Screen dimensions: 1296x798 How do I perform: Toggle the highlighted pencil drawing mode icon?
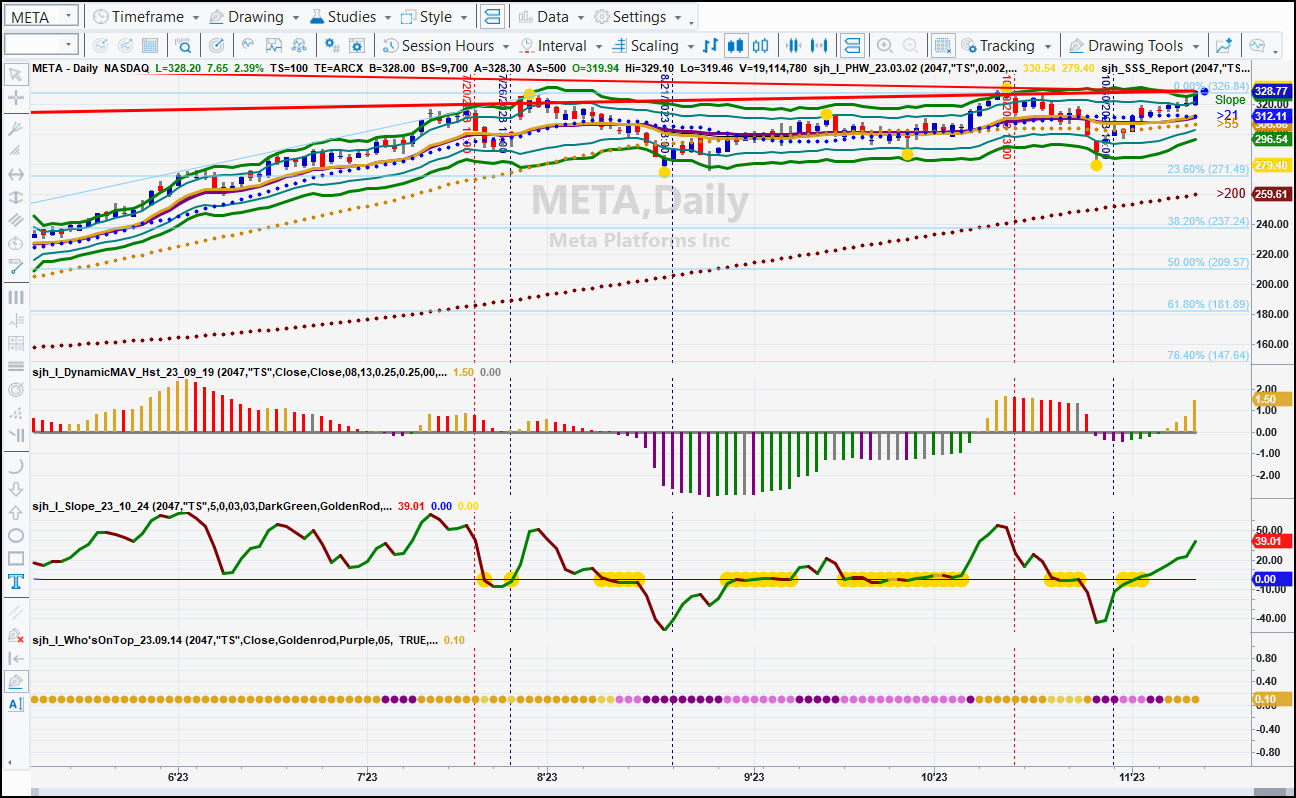[15, 681]
